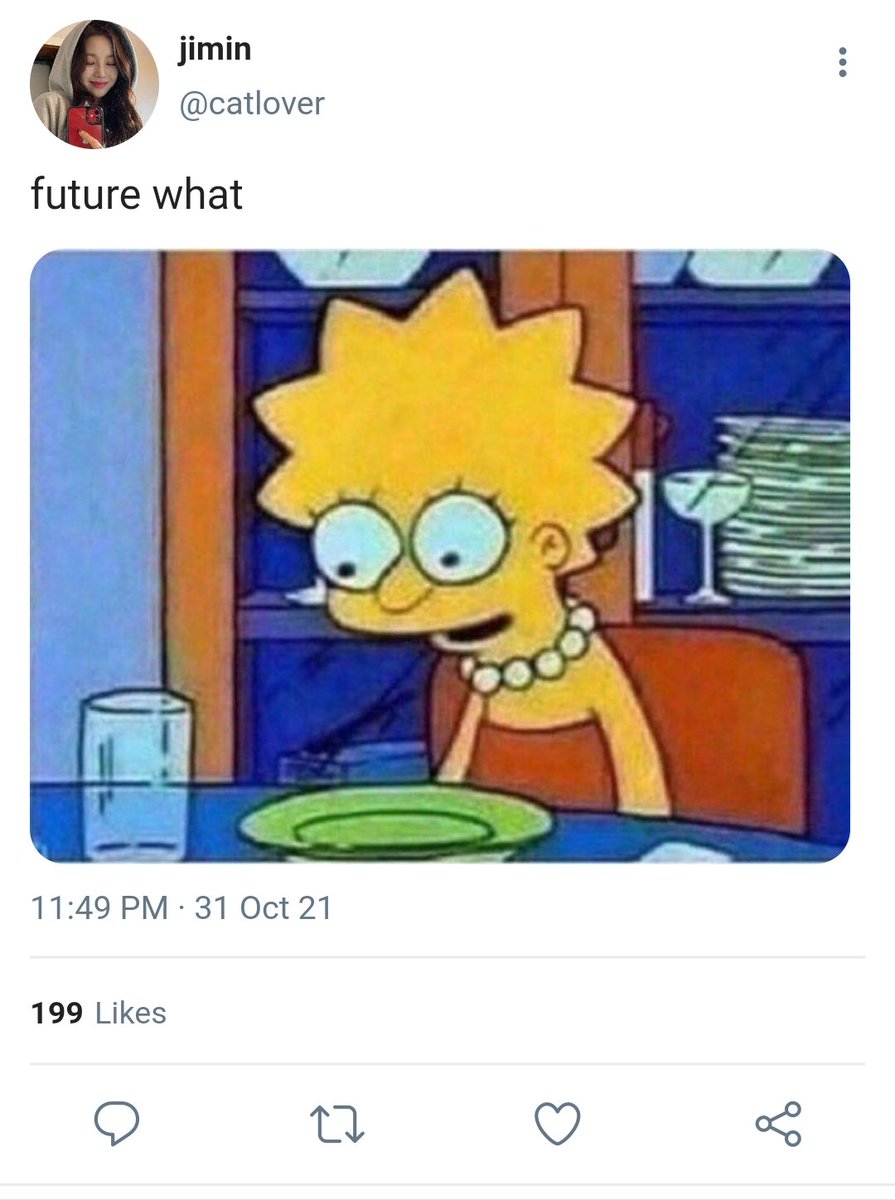
Task: Click the 31 Oct 21 date
Action: (263, 908)
